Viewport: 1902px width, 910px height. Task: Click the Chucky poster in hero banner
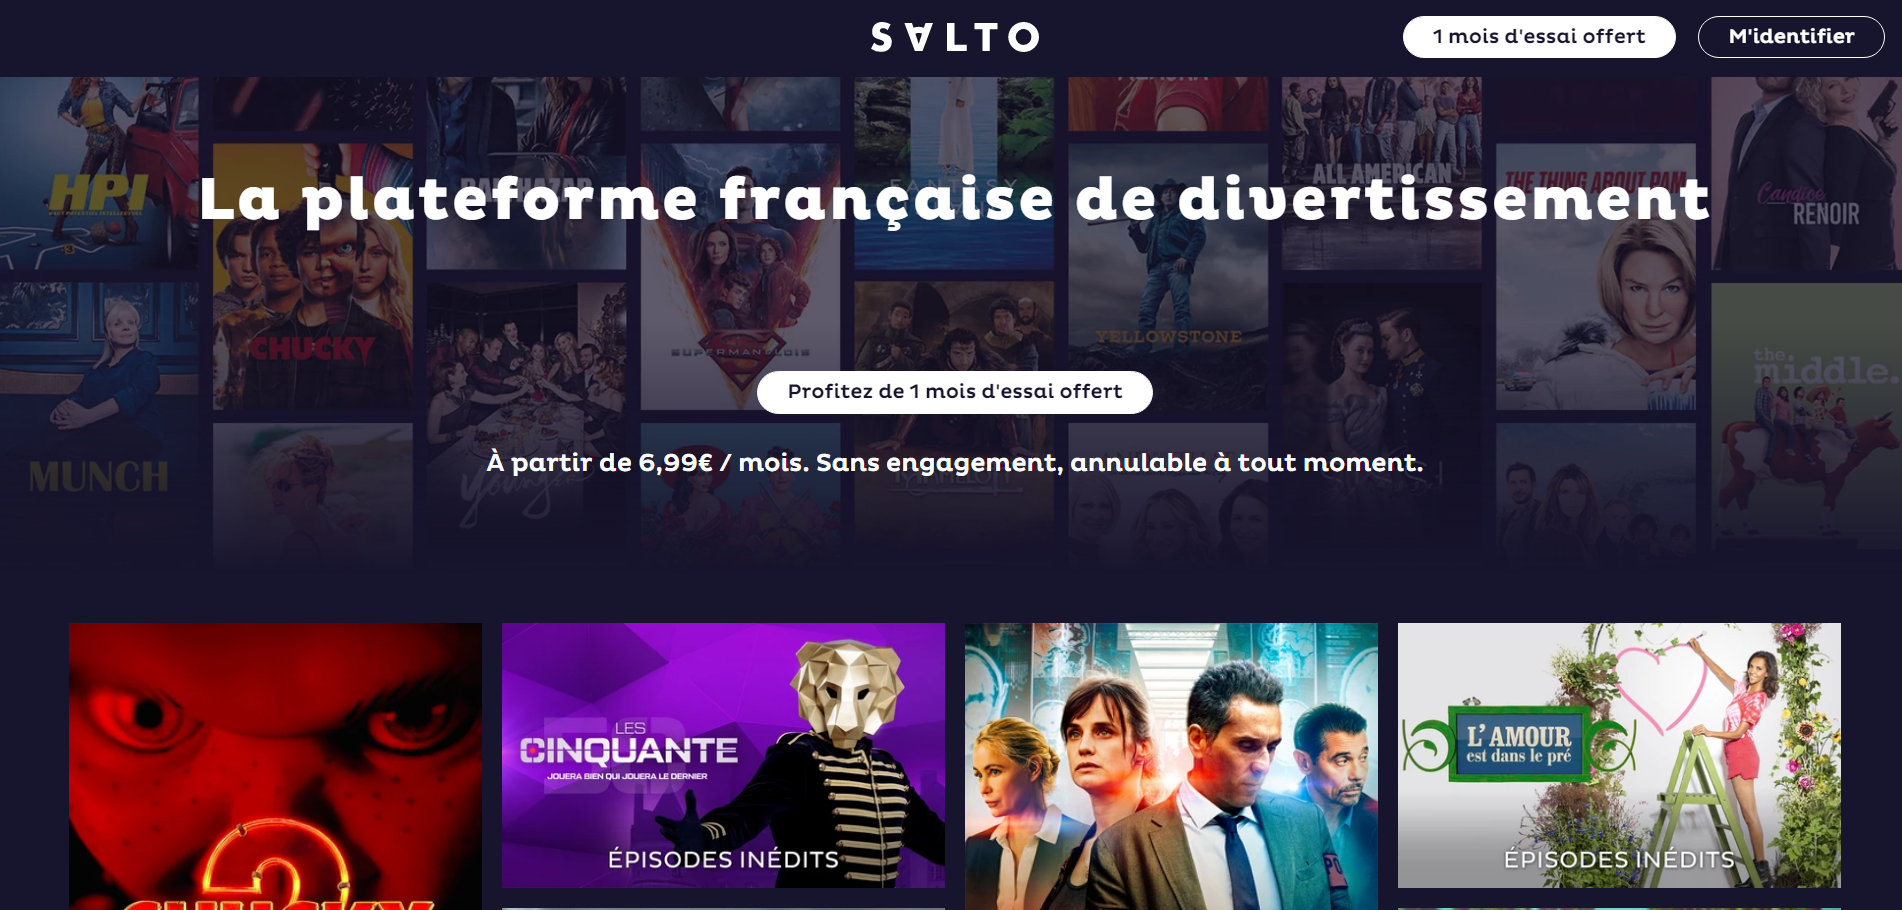(x=313, y=276)
